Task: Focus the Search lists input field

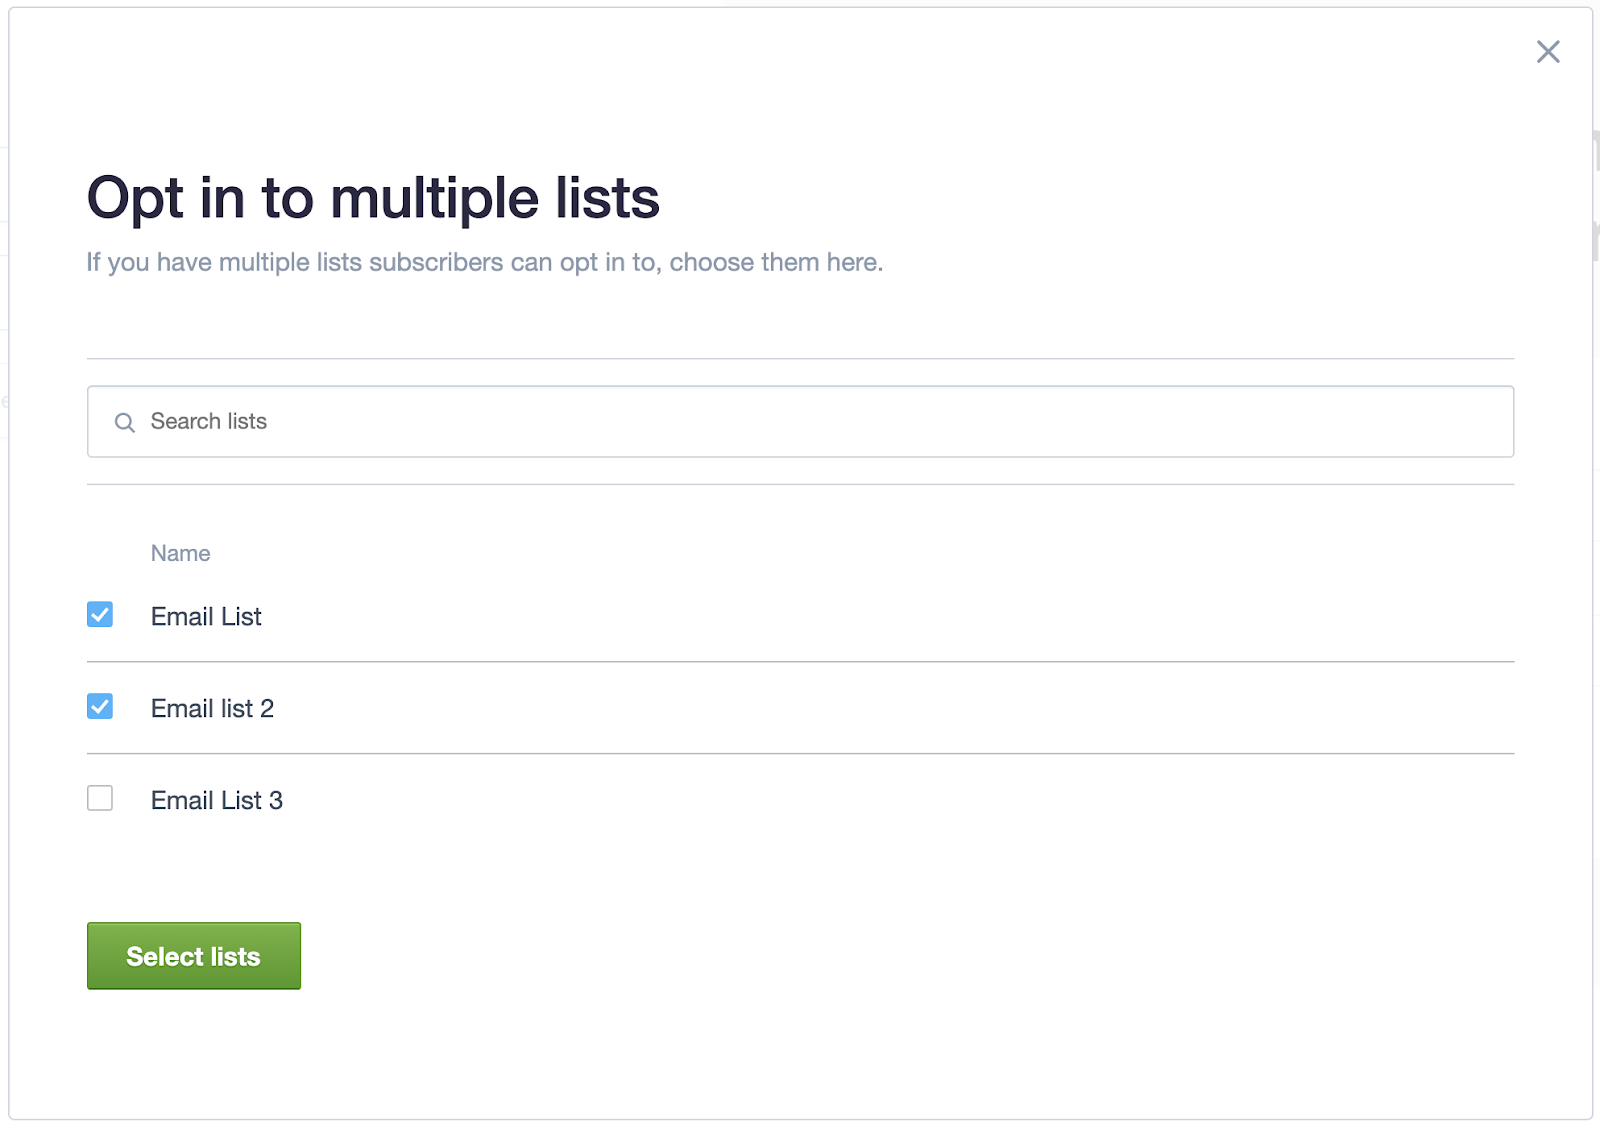Action: (800, 422)
